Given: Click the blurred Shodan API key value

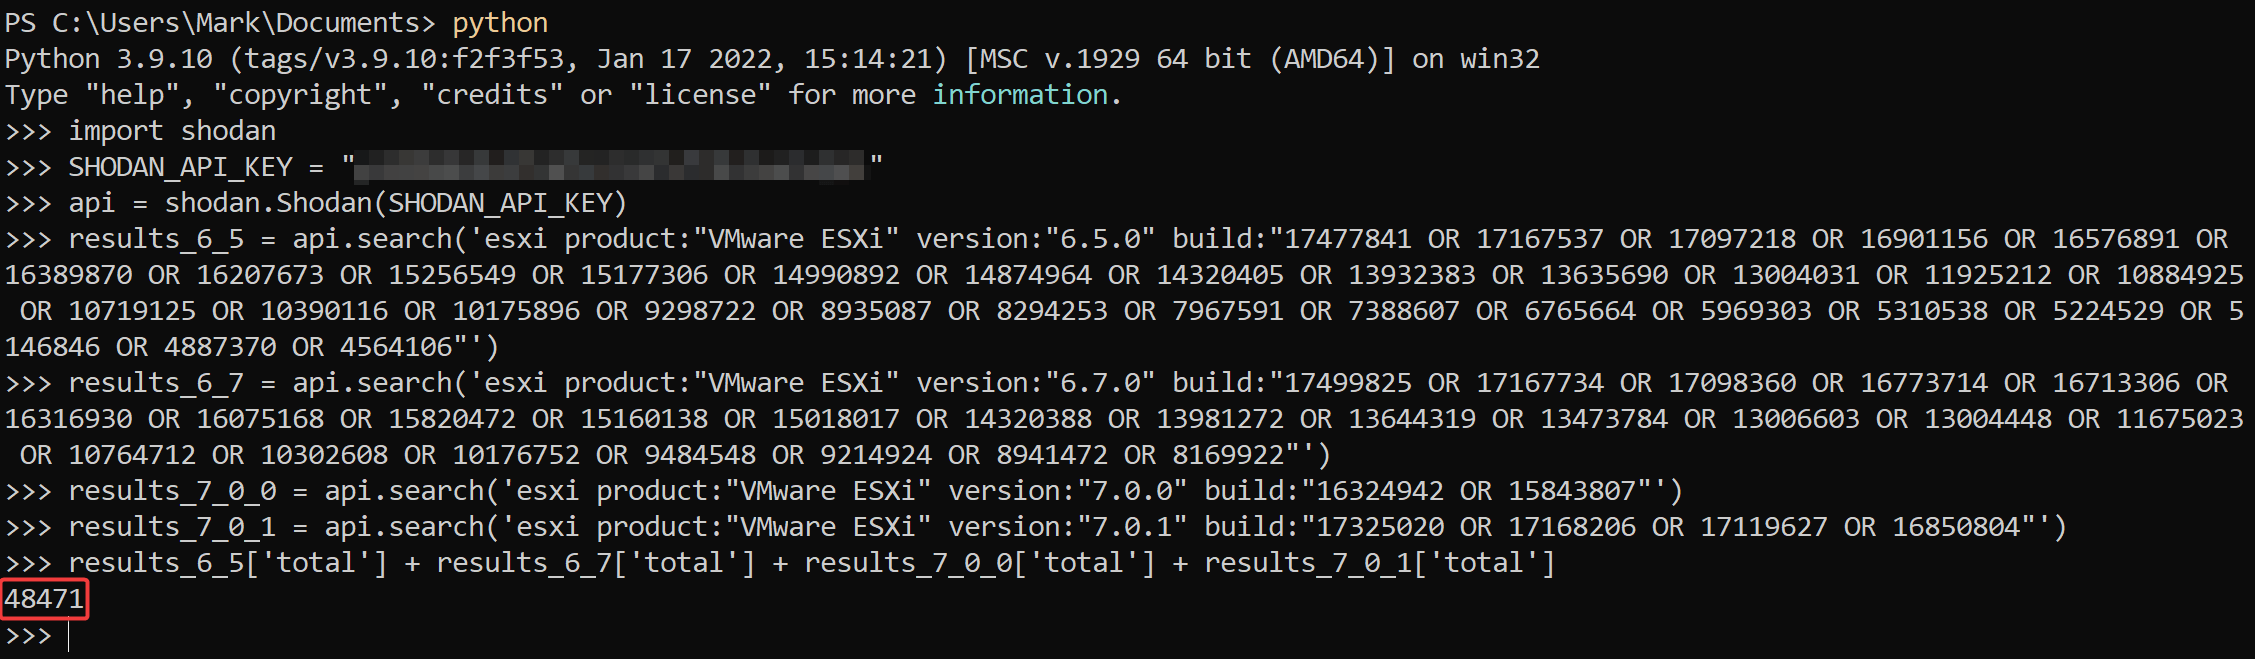Looking at the screenshot, I should coord(610,166).
